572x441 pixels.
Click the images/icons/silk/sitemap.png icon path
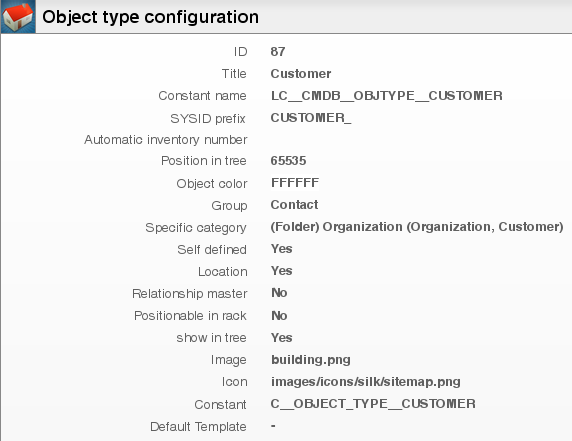pos(366,382)
